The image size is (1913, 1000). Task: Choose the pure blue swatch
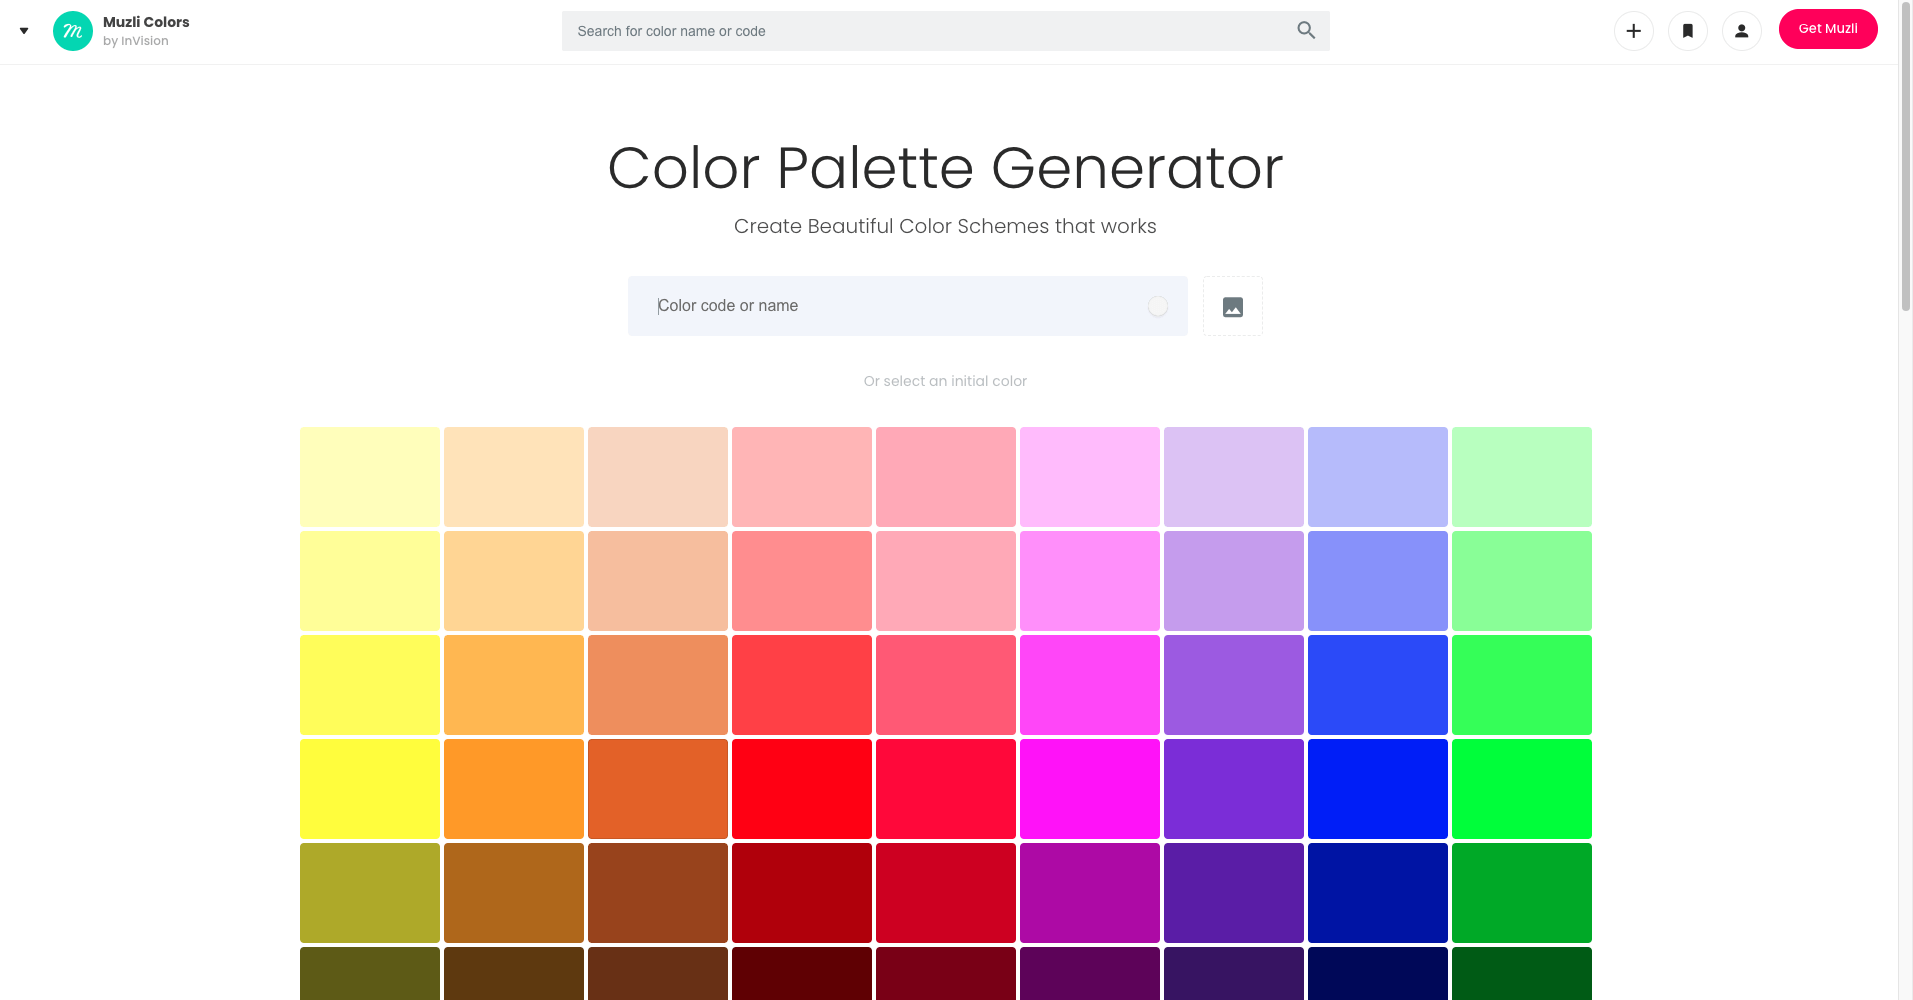pyautogui.click(x=1378, y=789)
